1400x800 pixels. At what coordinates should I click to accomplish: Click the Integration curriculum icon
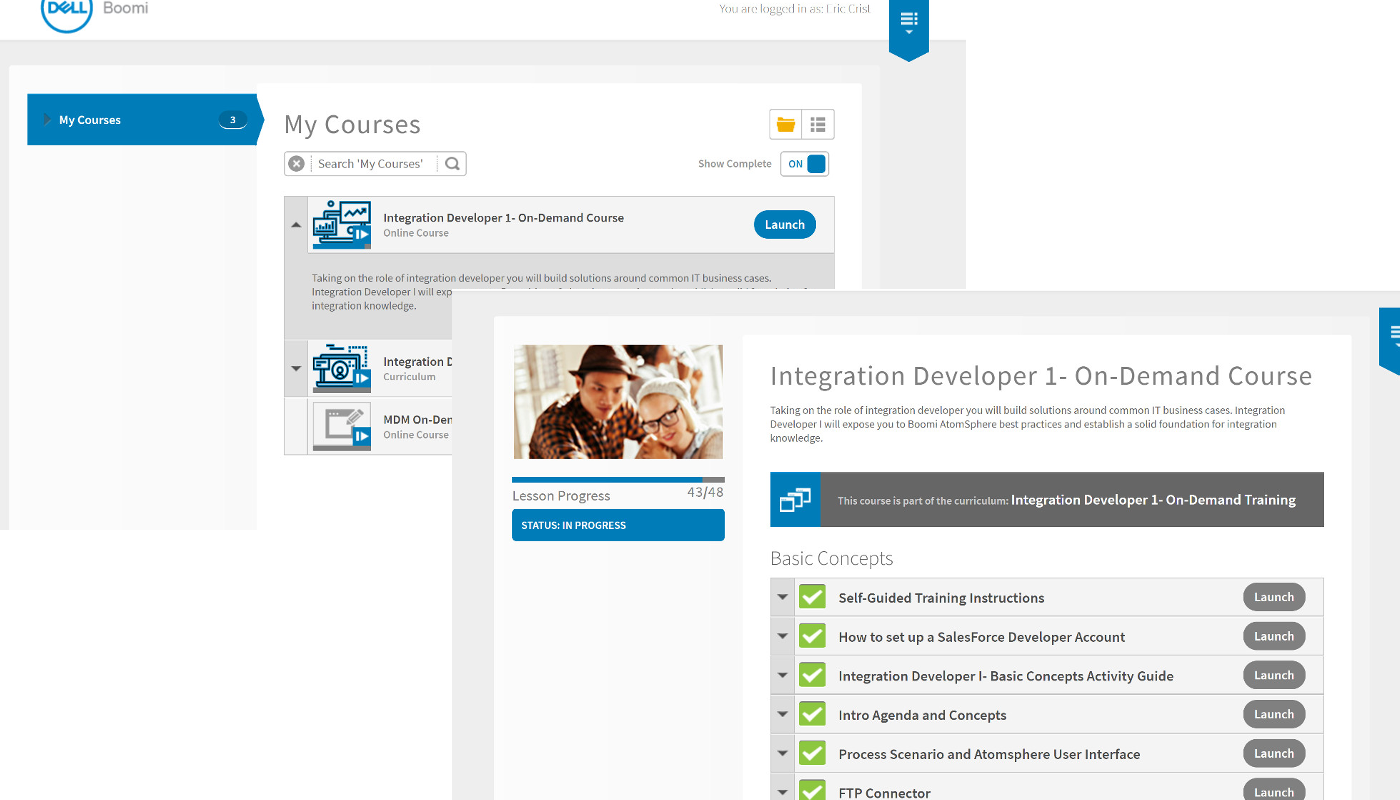[x=341, y=367]
